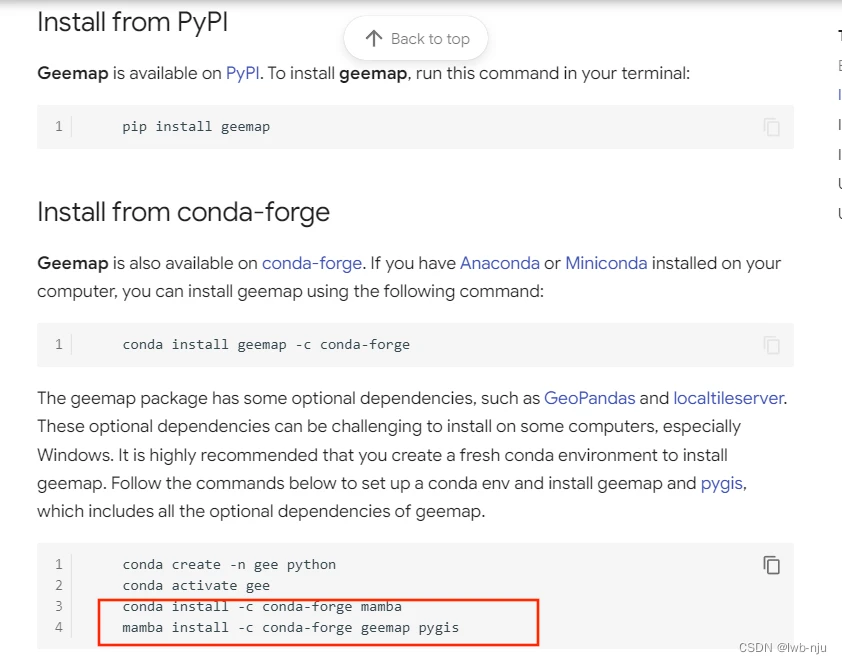Click the conda install mamba code line
This screenshot has width=842, height=664.
[x=262, y=606]
